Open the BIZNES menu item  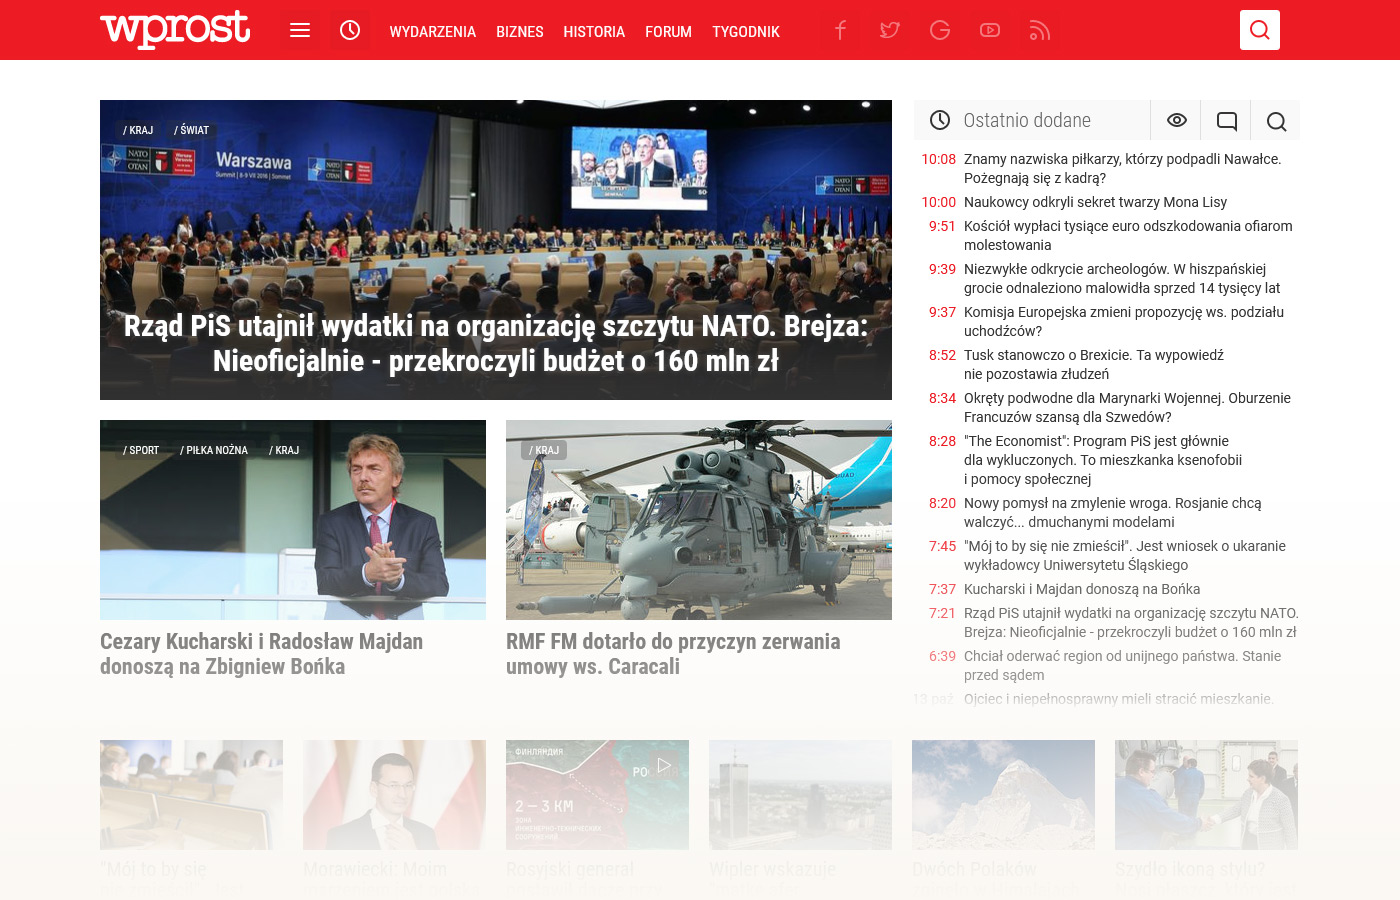520,32
